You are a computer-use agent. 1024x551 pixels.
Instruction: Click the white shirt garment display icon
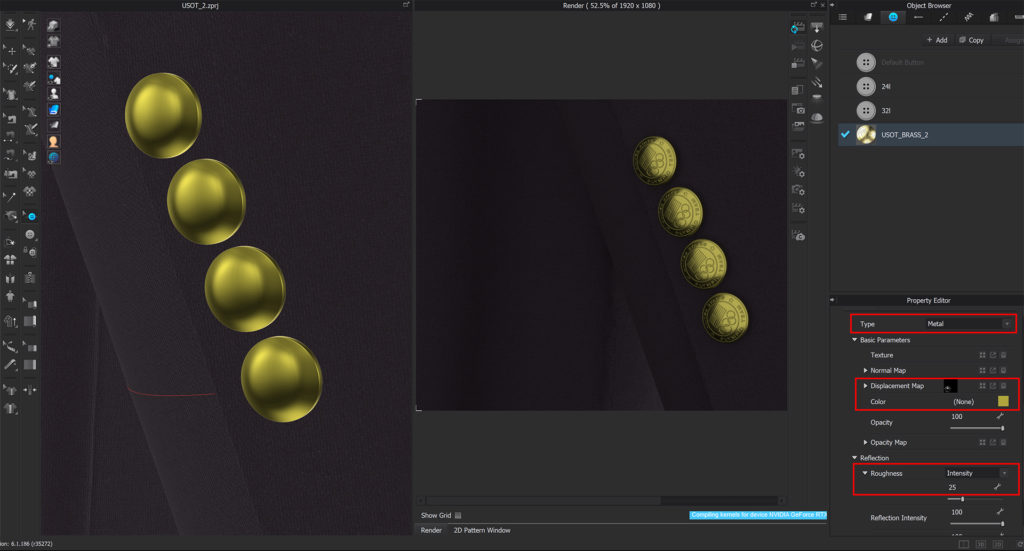54,62
